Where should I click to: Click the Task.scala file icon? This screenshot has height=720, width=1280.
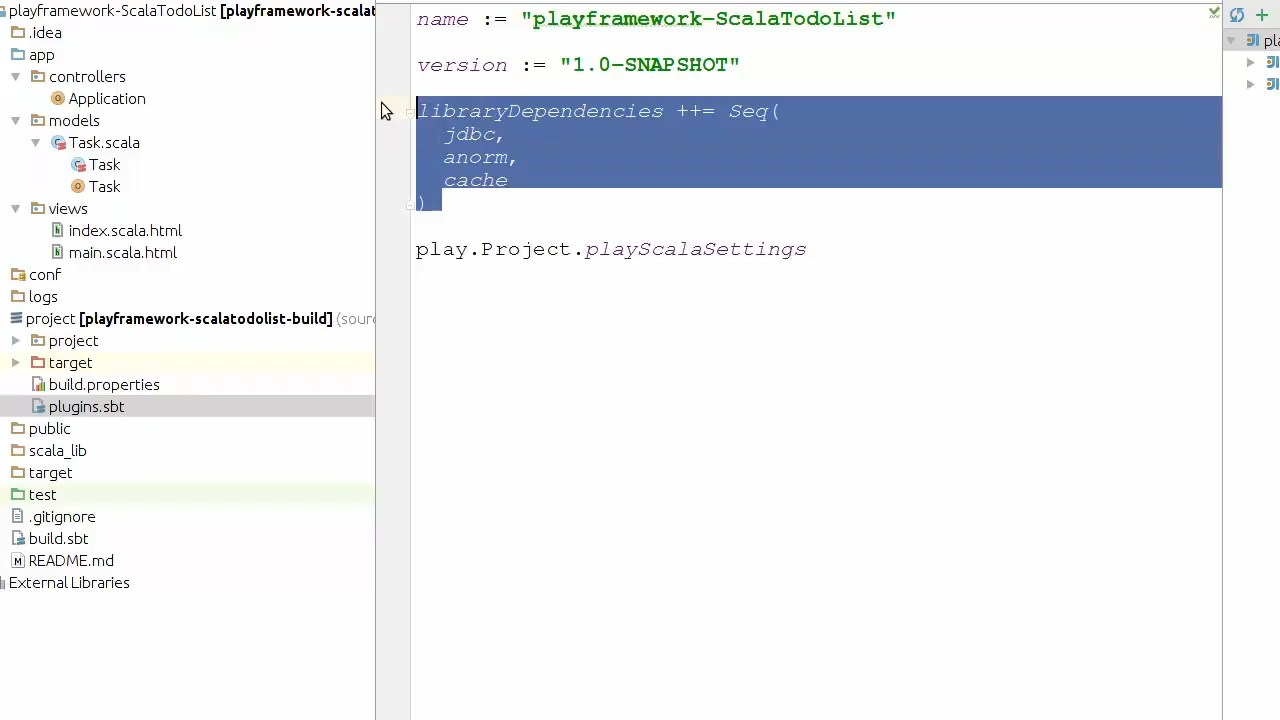(x=58, y=143)
